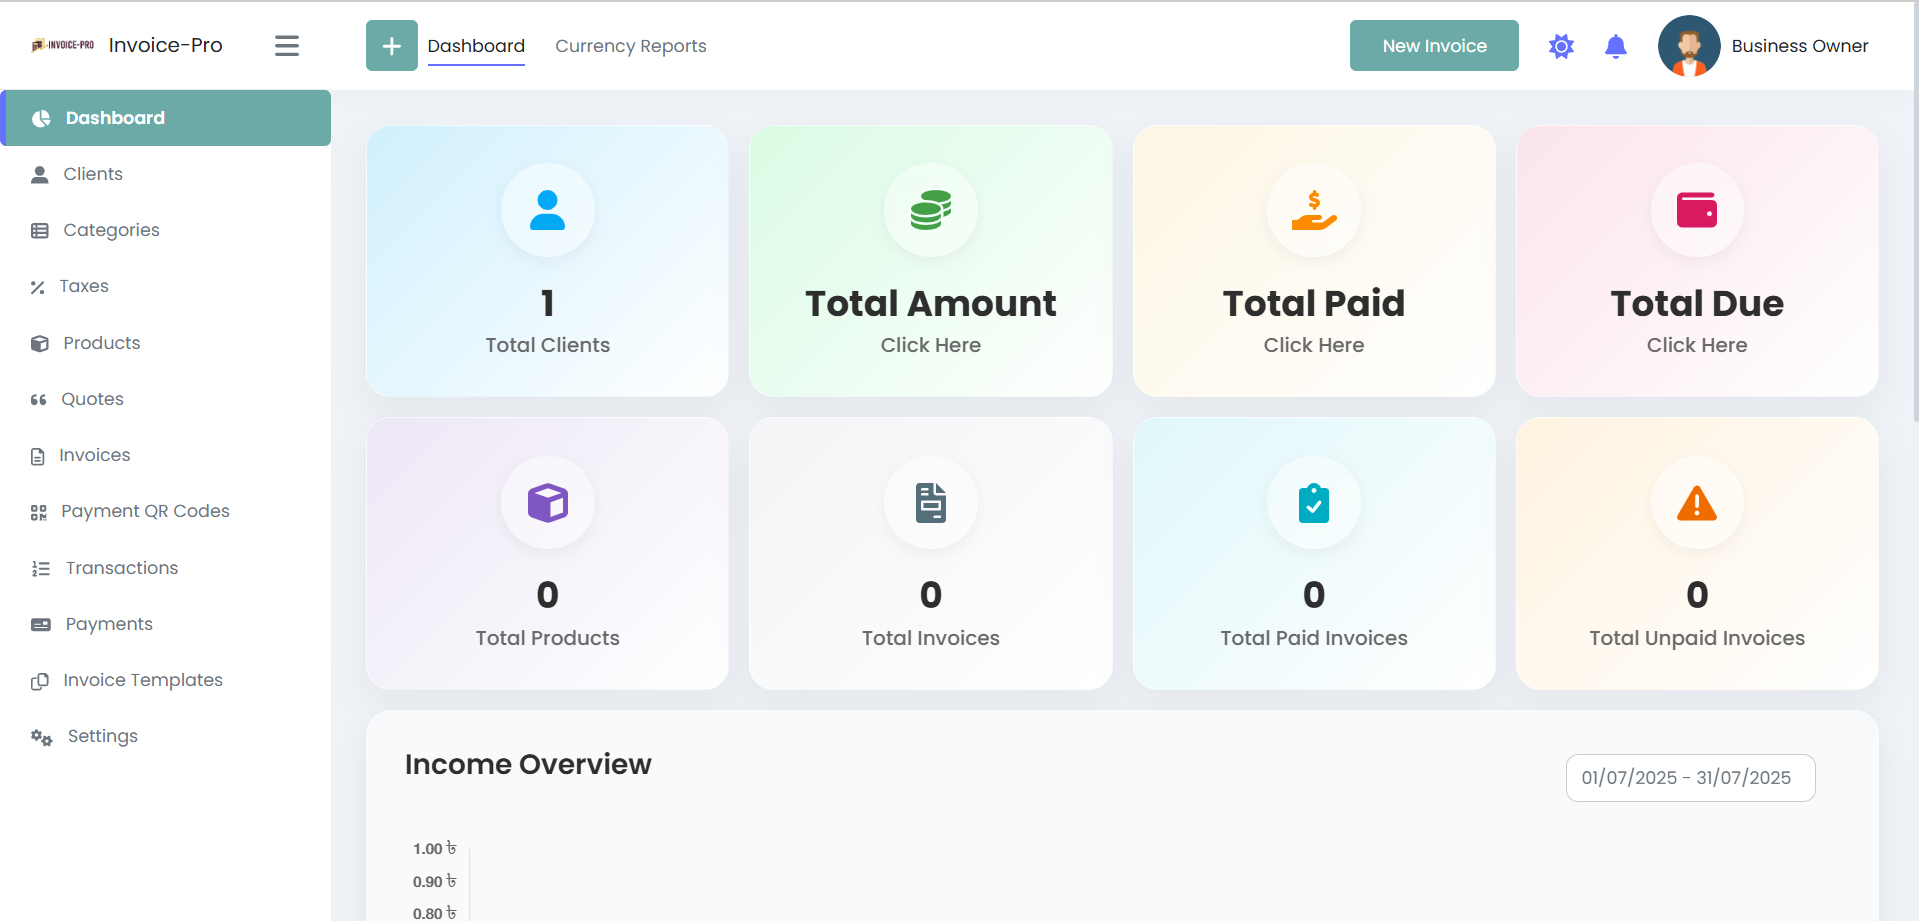Open the notifications bell
1919x921 pixels.
(1615, 46)
